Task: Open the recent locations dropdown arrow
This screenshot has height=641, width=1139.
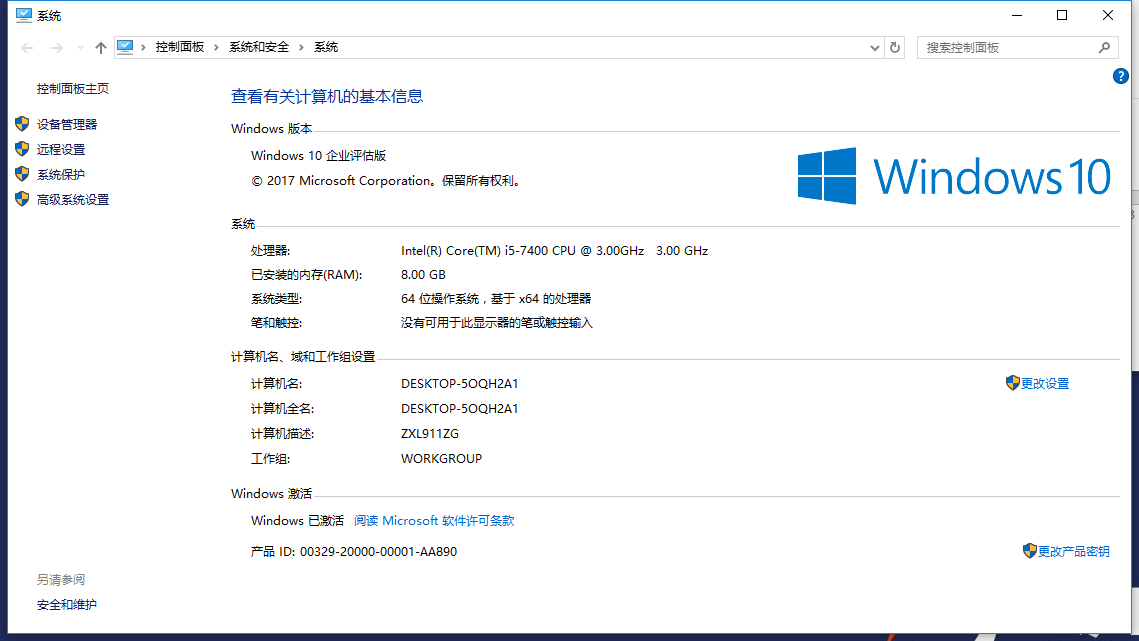Action: [80, 48]
